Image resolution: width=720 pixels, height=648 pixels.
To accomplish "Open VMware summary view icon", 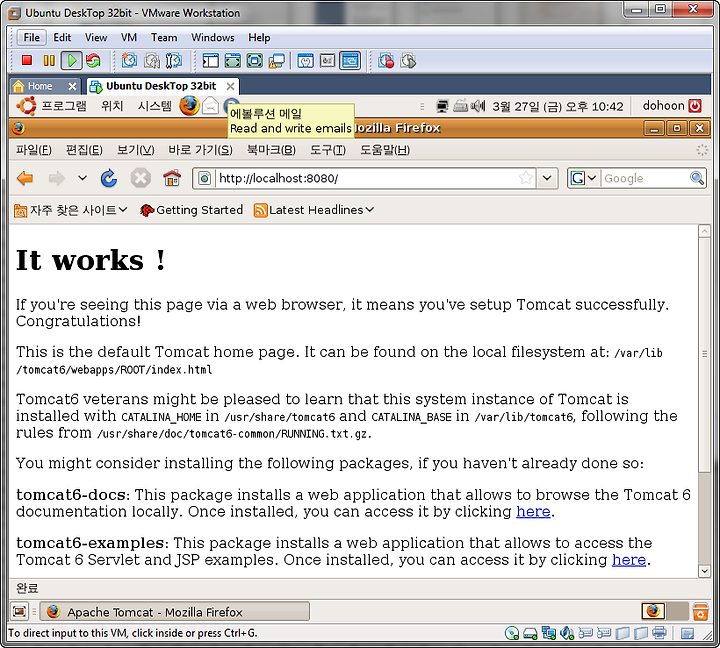I will click(x=305, y=61).
